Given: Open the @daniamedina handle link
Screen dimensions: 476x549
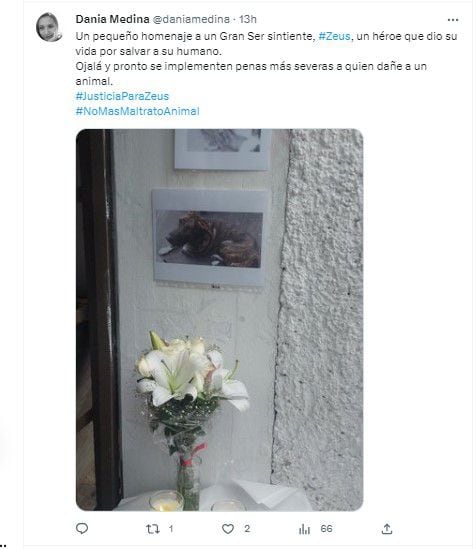Looking at the screenshot, I should coord(191,19).
